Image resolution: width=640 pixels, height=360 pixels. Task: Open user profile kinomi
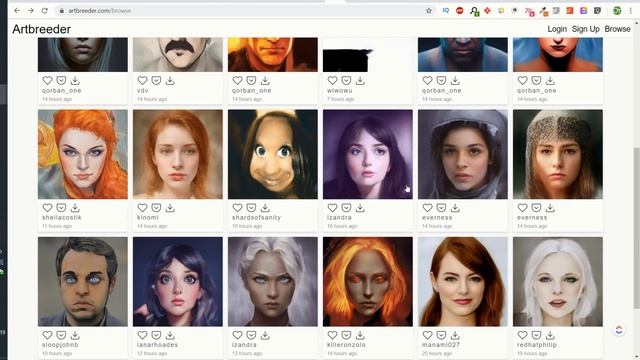148,218
